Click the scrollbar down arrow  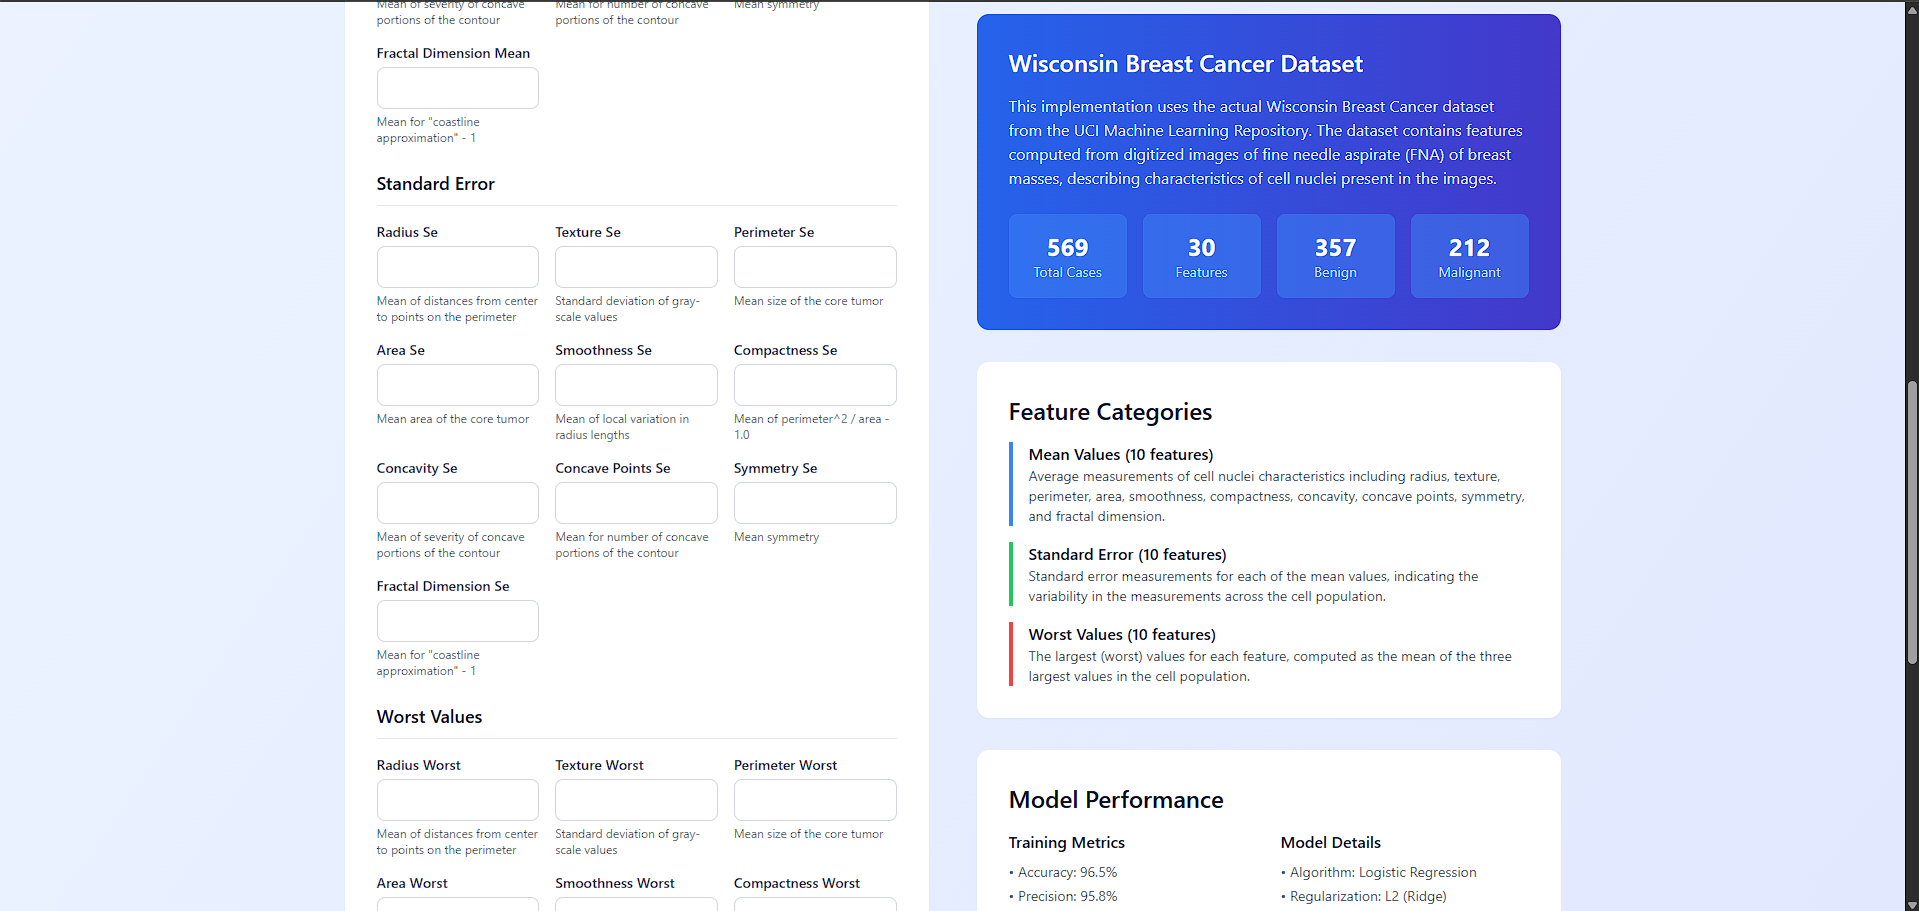pos(1912,904)
